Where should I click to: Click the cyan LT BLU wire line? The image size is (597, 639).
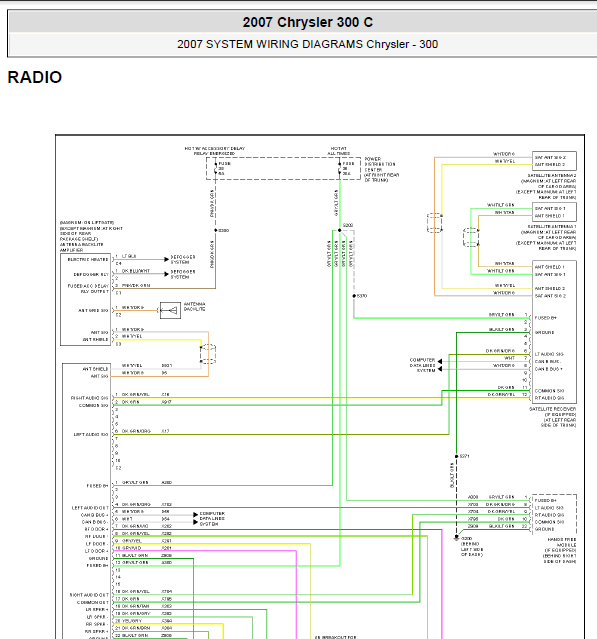click(139, 259)
